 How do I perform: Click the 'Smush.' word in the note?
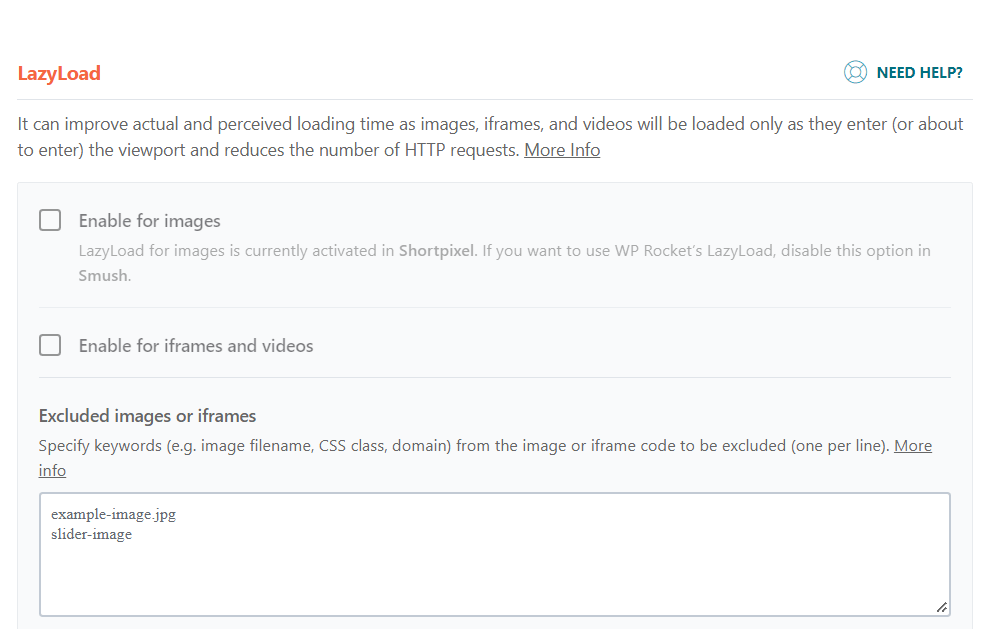(x=105, y=276)
